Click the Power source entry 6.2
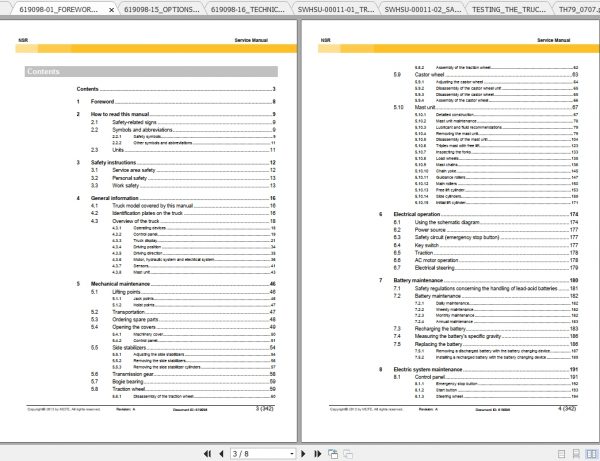 486,230
